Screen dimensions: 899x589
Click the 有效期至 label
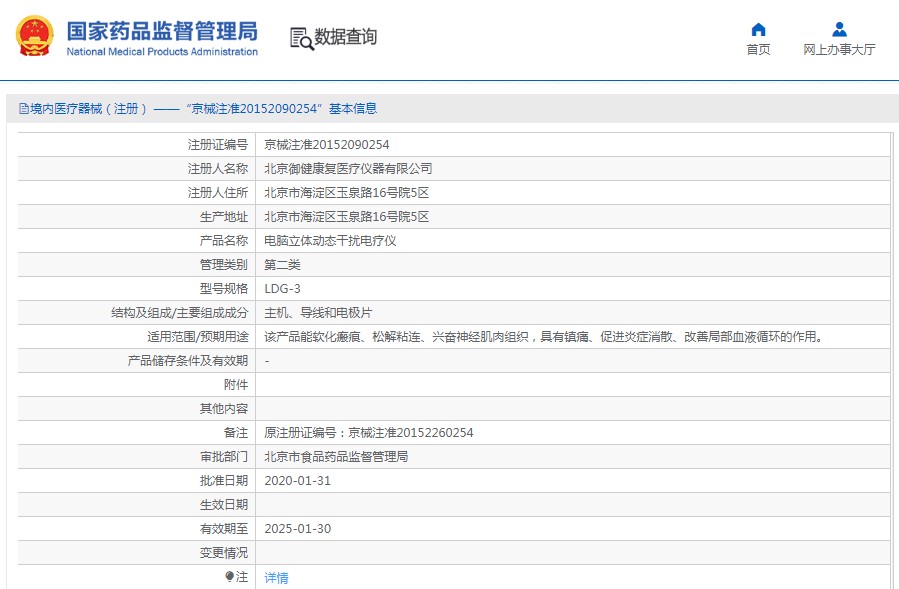[x=224, y=529]
